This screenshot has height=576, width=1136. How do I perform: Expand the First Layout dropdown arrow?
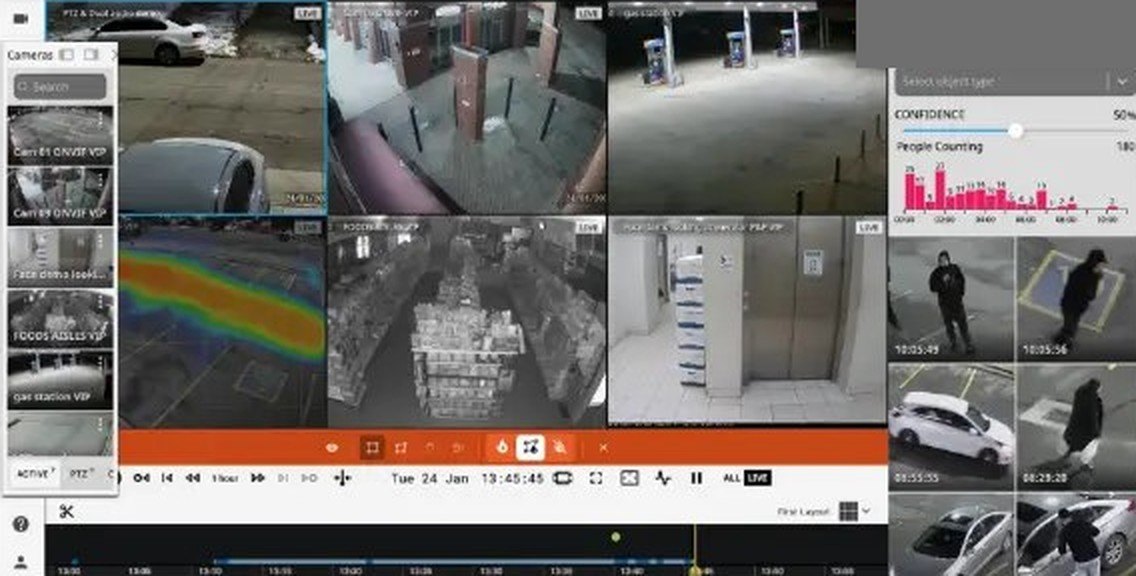(x=866, y=512)
